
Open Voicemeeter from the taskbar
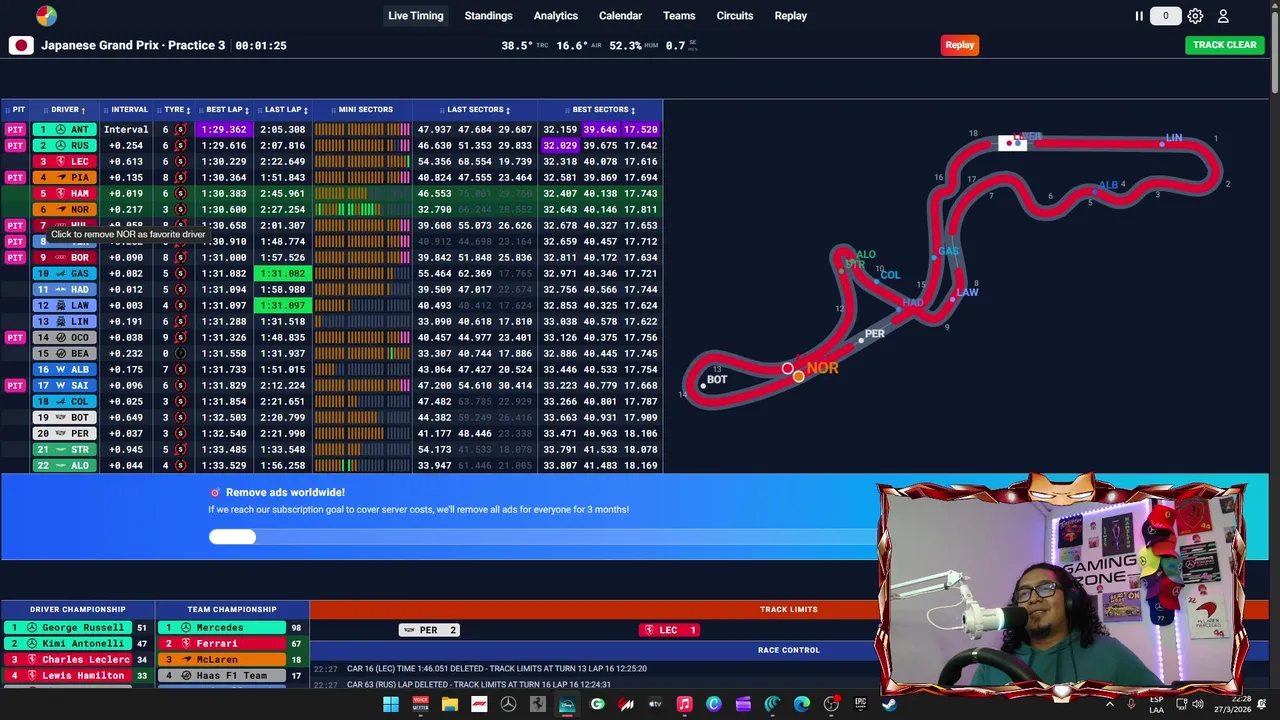421,704
